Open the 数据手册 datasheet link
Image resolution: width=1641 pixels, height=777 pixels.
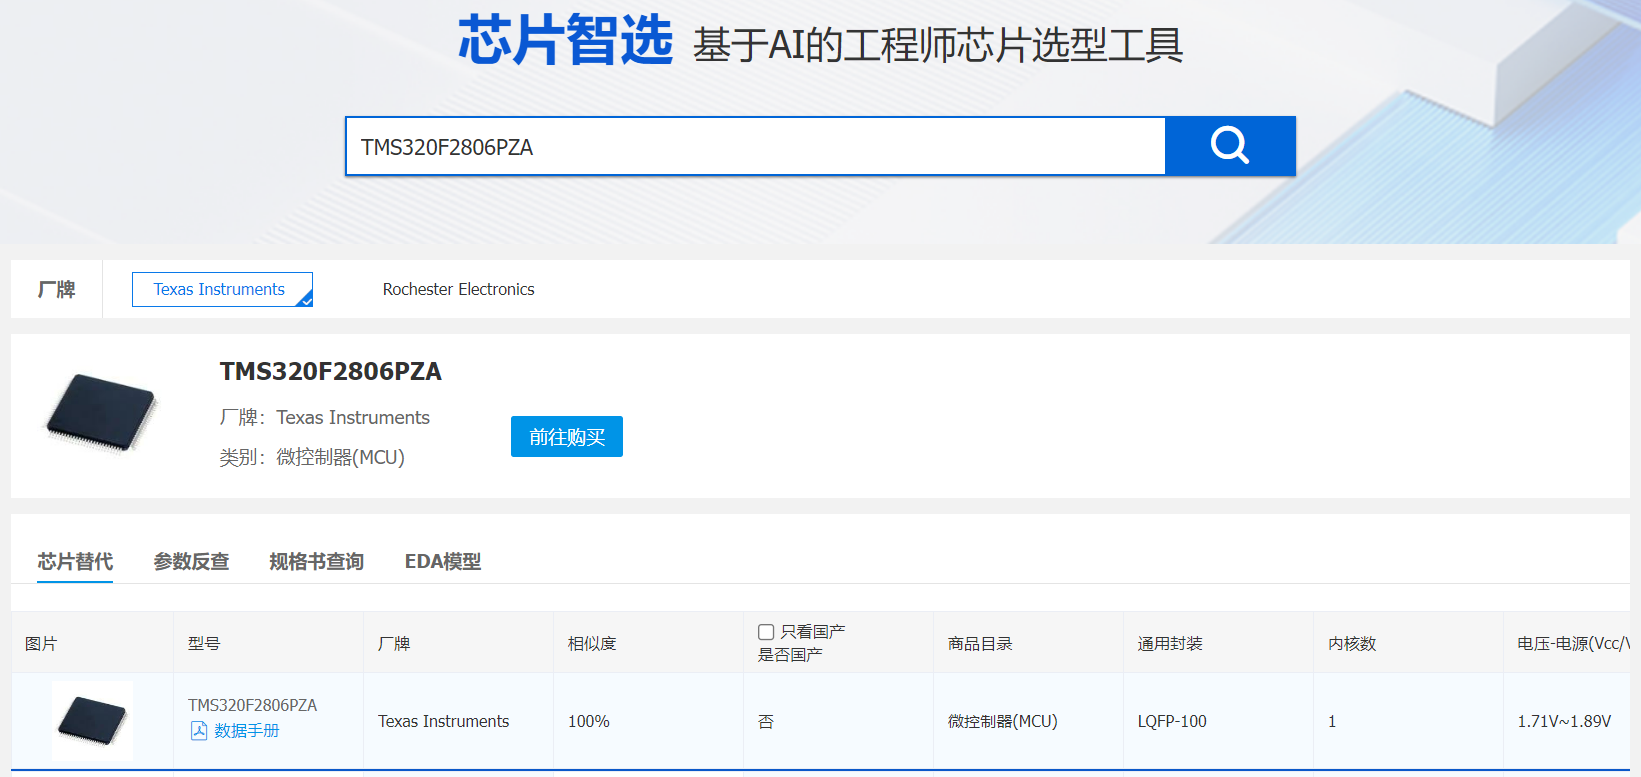click(x=247, y=731)
